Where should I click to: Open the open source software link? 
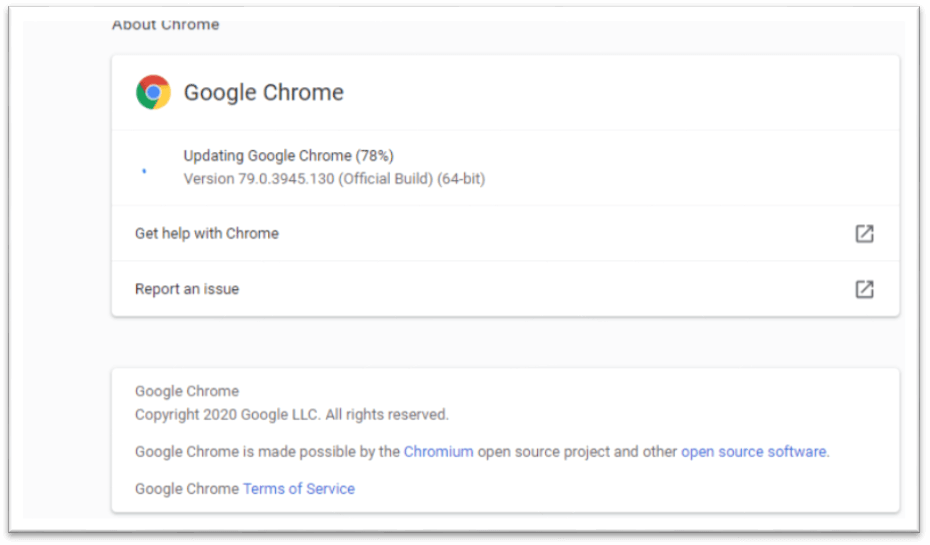pyautogui.click(x=753, y=452)
